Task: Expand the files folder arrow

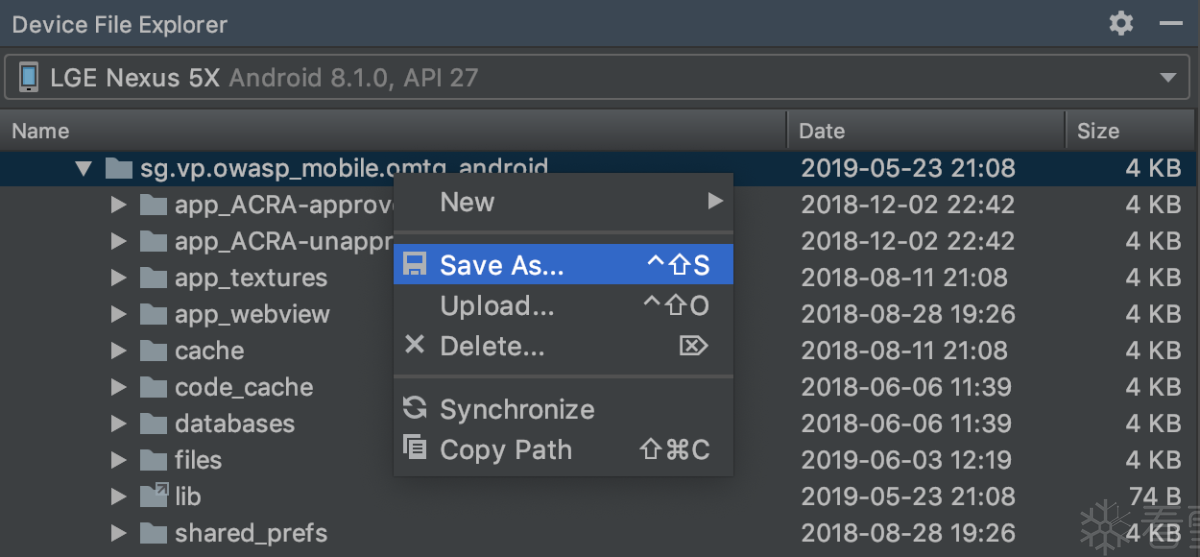Action: 119,460
